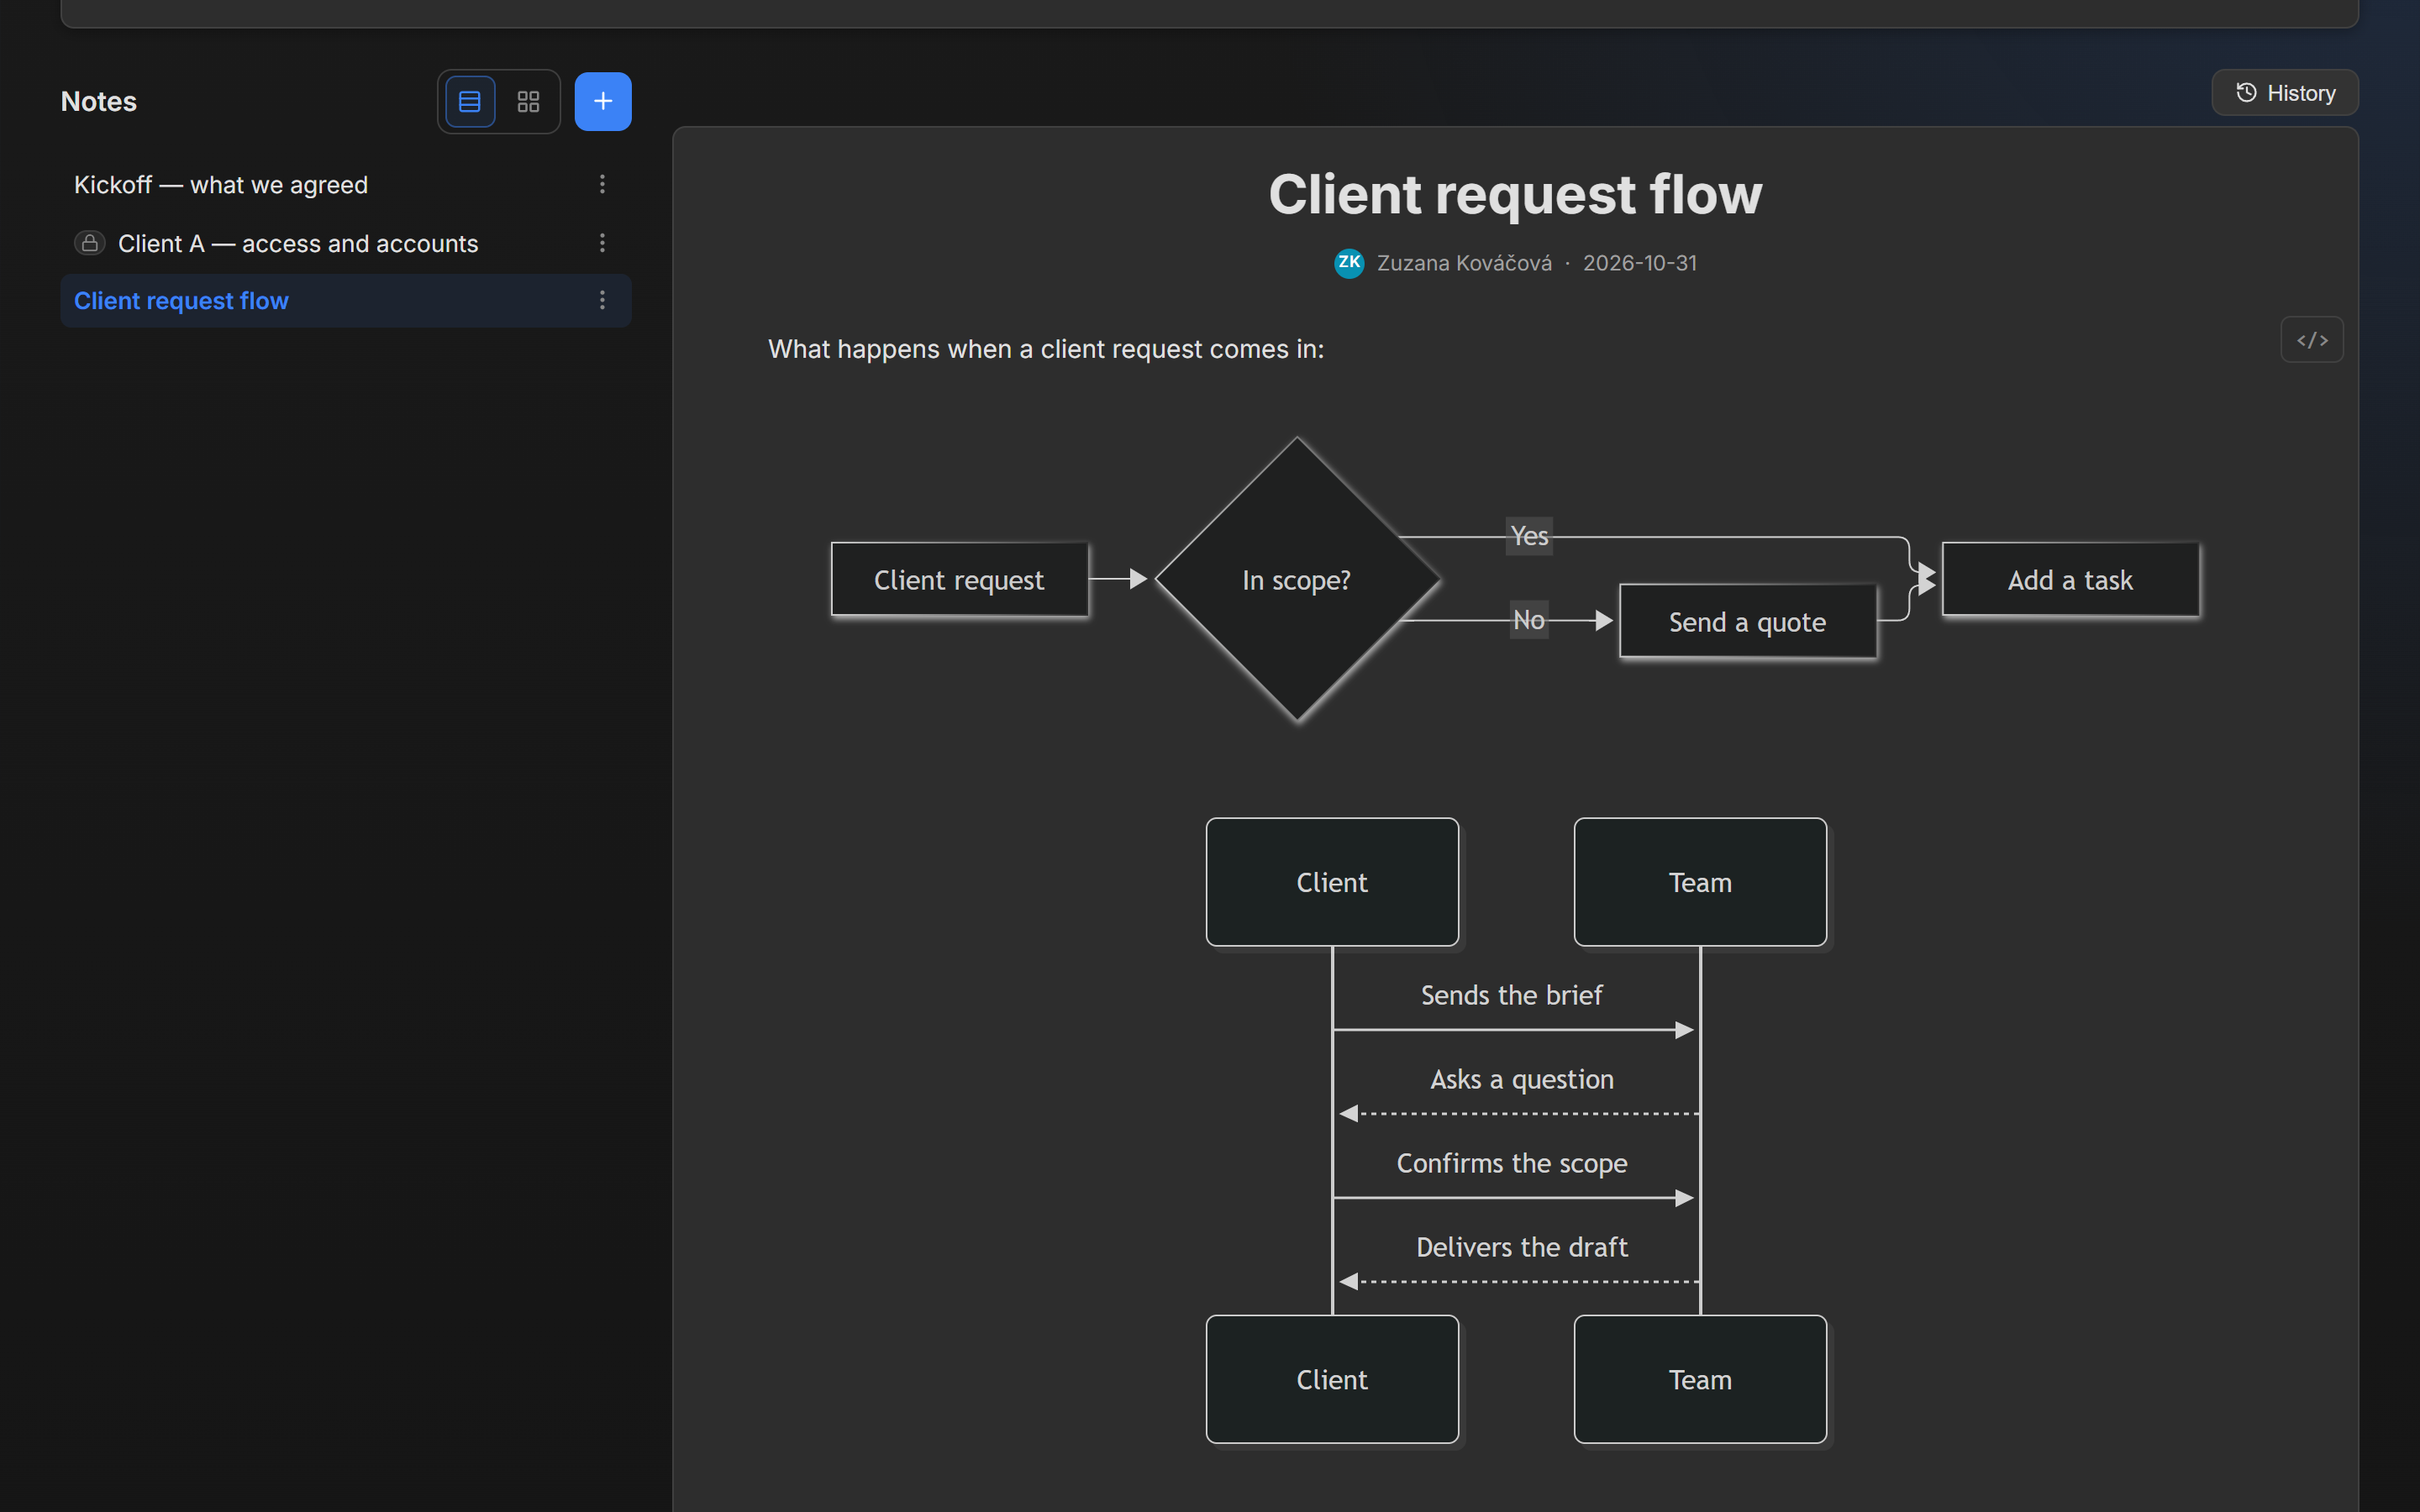Open the History panel

click(2285, 93)
